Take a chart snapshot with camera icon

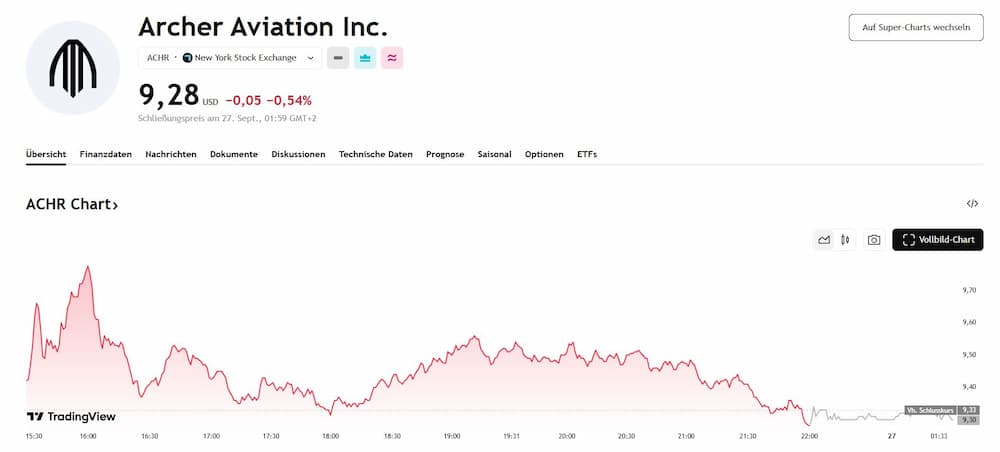874,240
